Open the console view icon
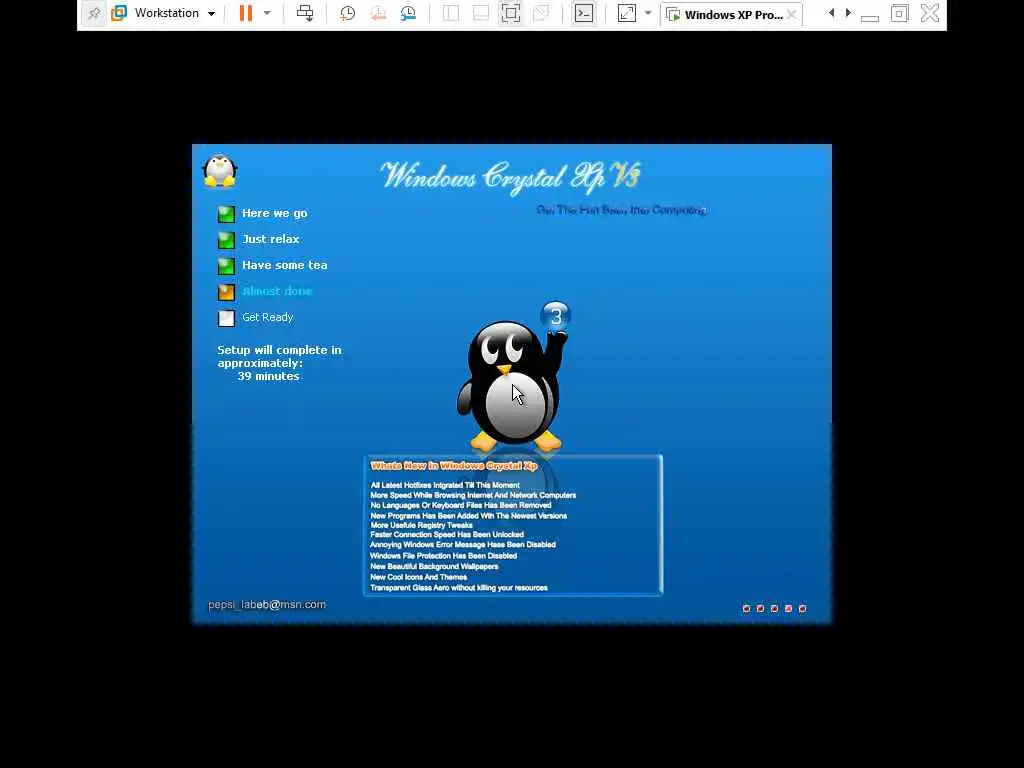The height and width of the screenshot is (768, 1024). (584, 13)
